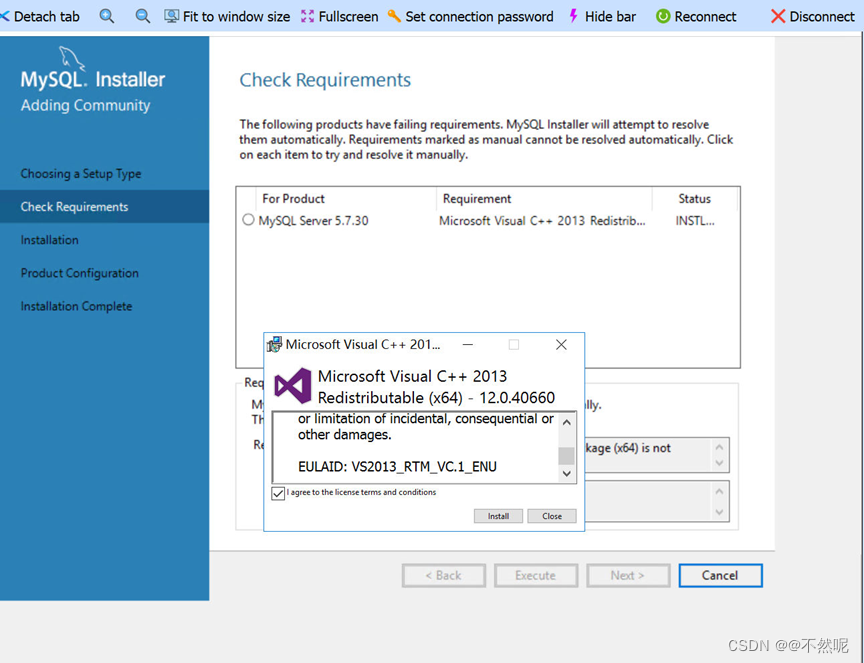Open Set connection password
864x663 pixels.
tap(471, 17)
